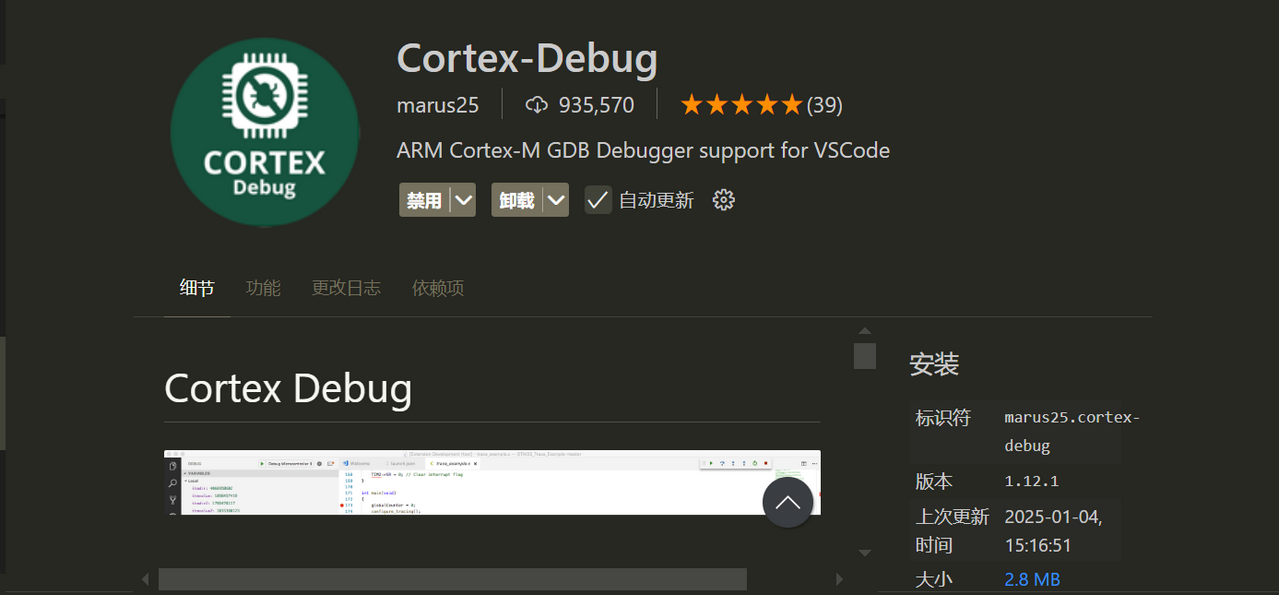This screenshot has width=1279, height=595.
Task: Click the horizontal scrollbar thumb
Action: 452,579
